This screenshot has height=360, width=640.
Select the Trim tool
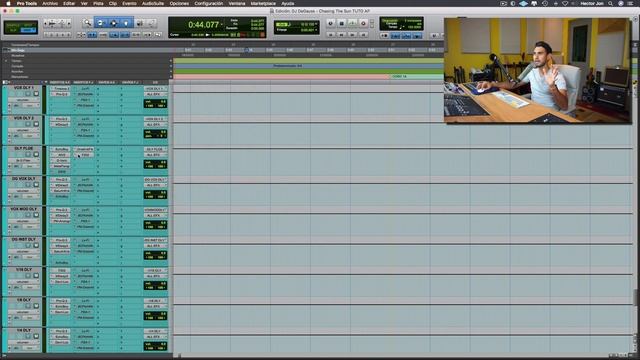(x=100, y=23)
